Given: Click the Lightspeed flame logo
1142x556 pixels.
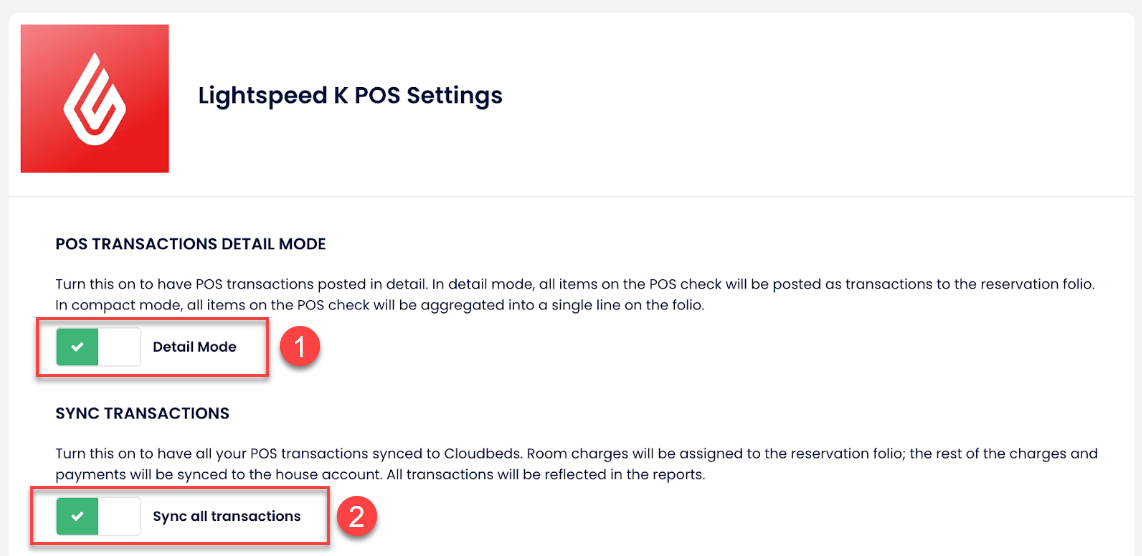Looking at the screenshot, I should click(x=94, y=98).
